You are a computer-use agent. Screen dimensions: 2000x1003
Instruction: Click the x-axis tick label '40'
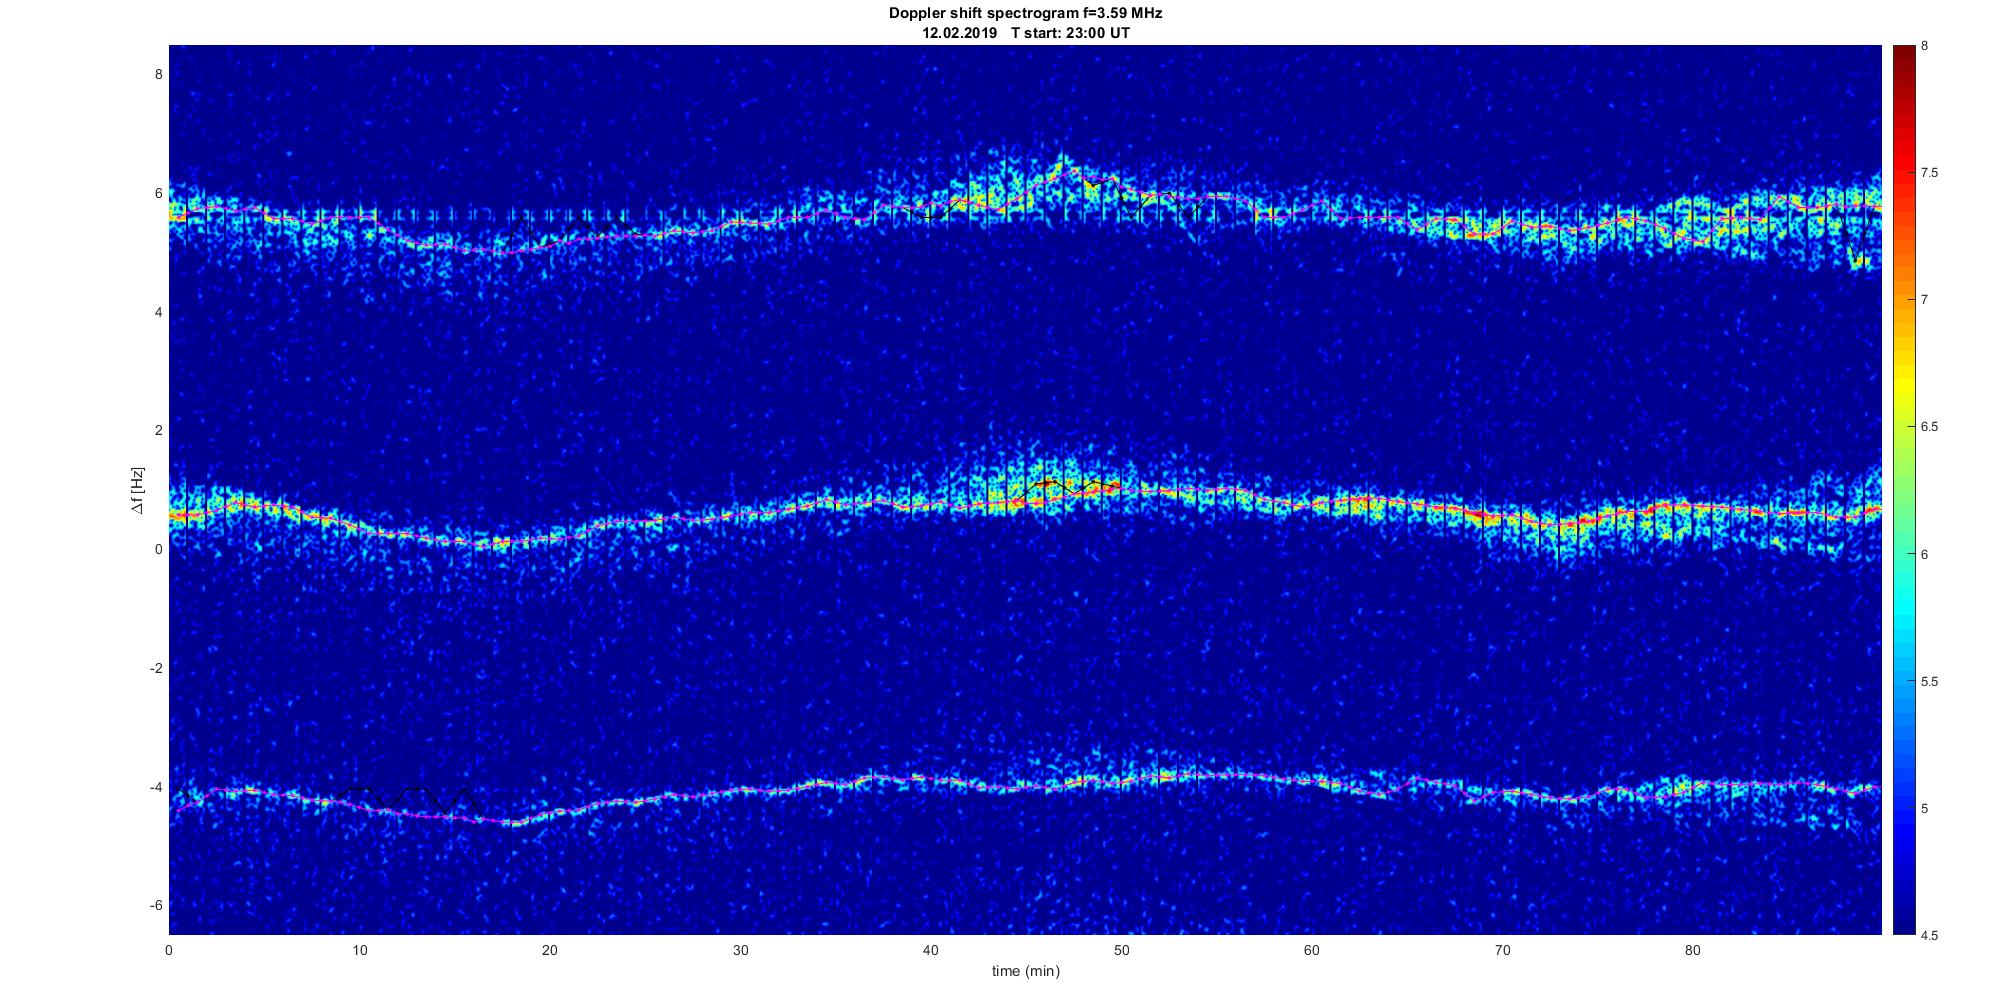[x=930, y=951]
